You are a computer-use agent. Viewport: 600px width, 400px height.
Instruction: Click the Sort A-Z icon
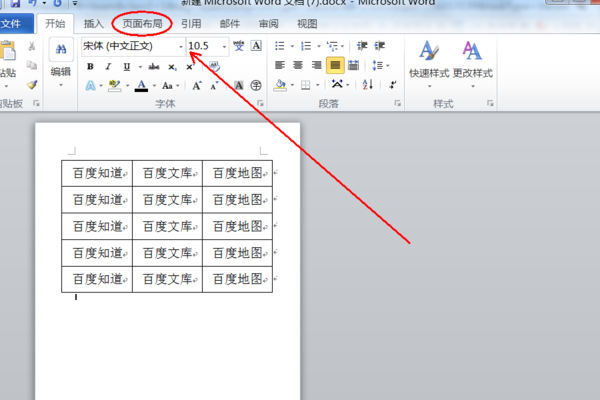click(367, 85)
